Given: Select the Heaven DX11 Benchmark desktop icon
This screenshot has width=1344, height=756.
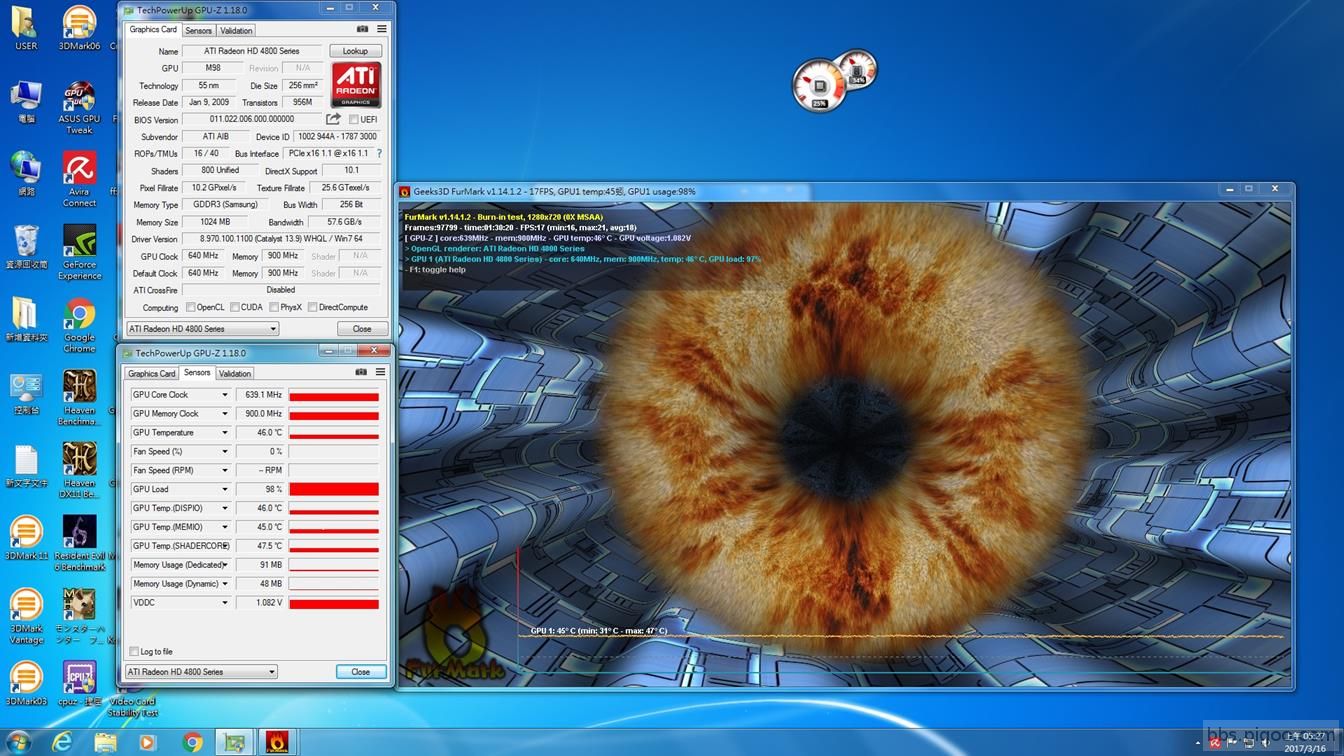Looking at the screenshot, I should [x=79, y=471].
